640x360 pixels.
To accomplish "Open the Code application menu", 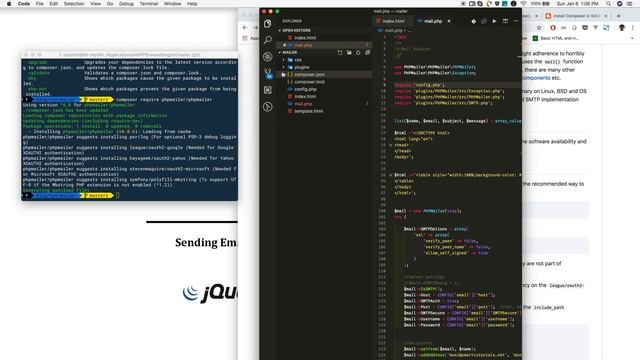I will (x=24, y=4).
